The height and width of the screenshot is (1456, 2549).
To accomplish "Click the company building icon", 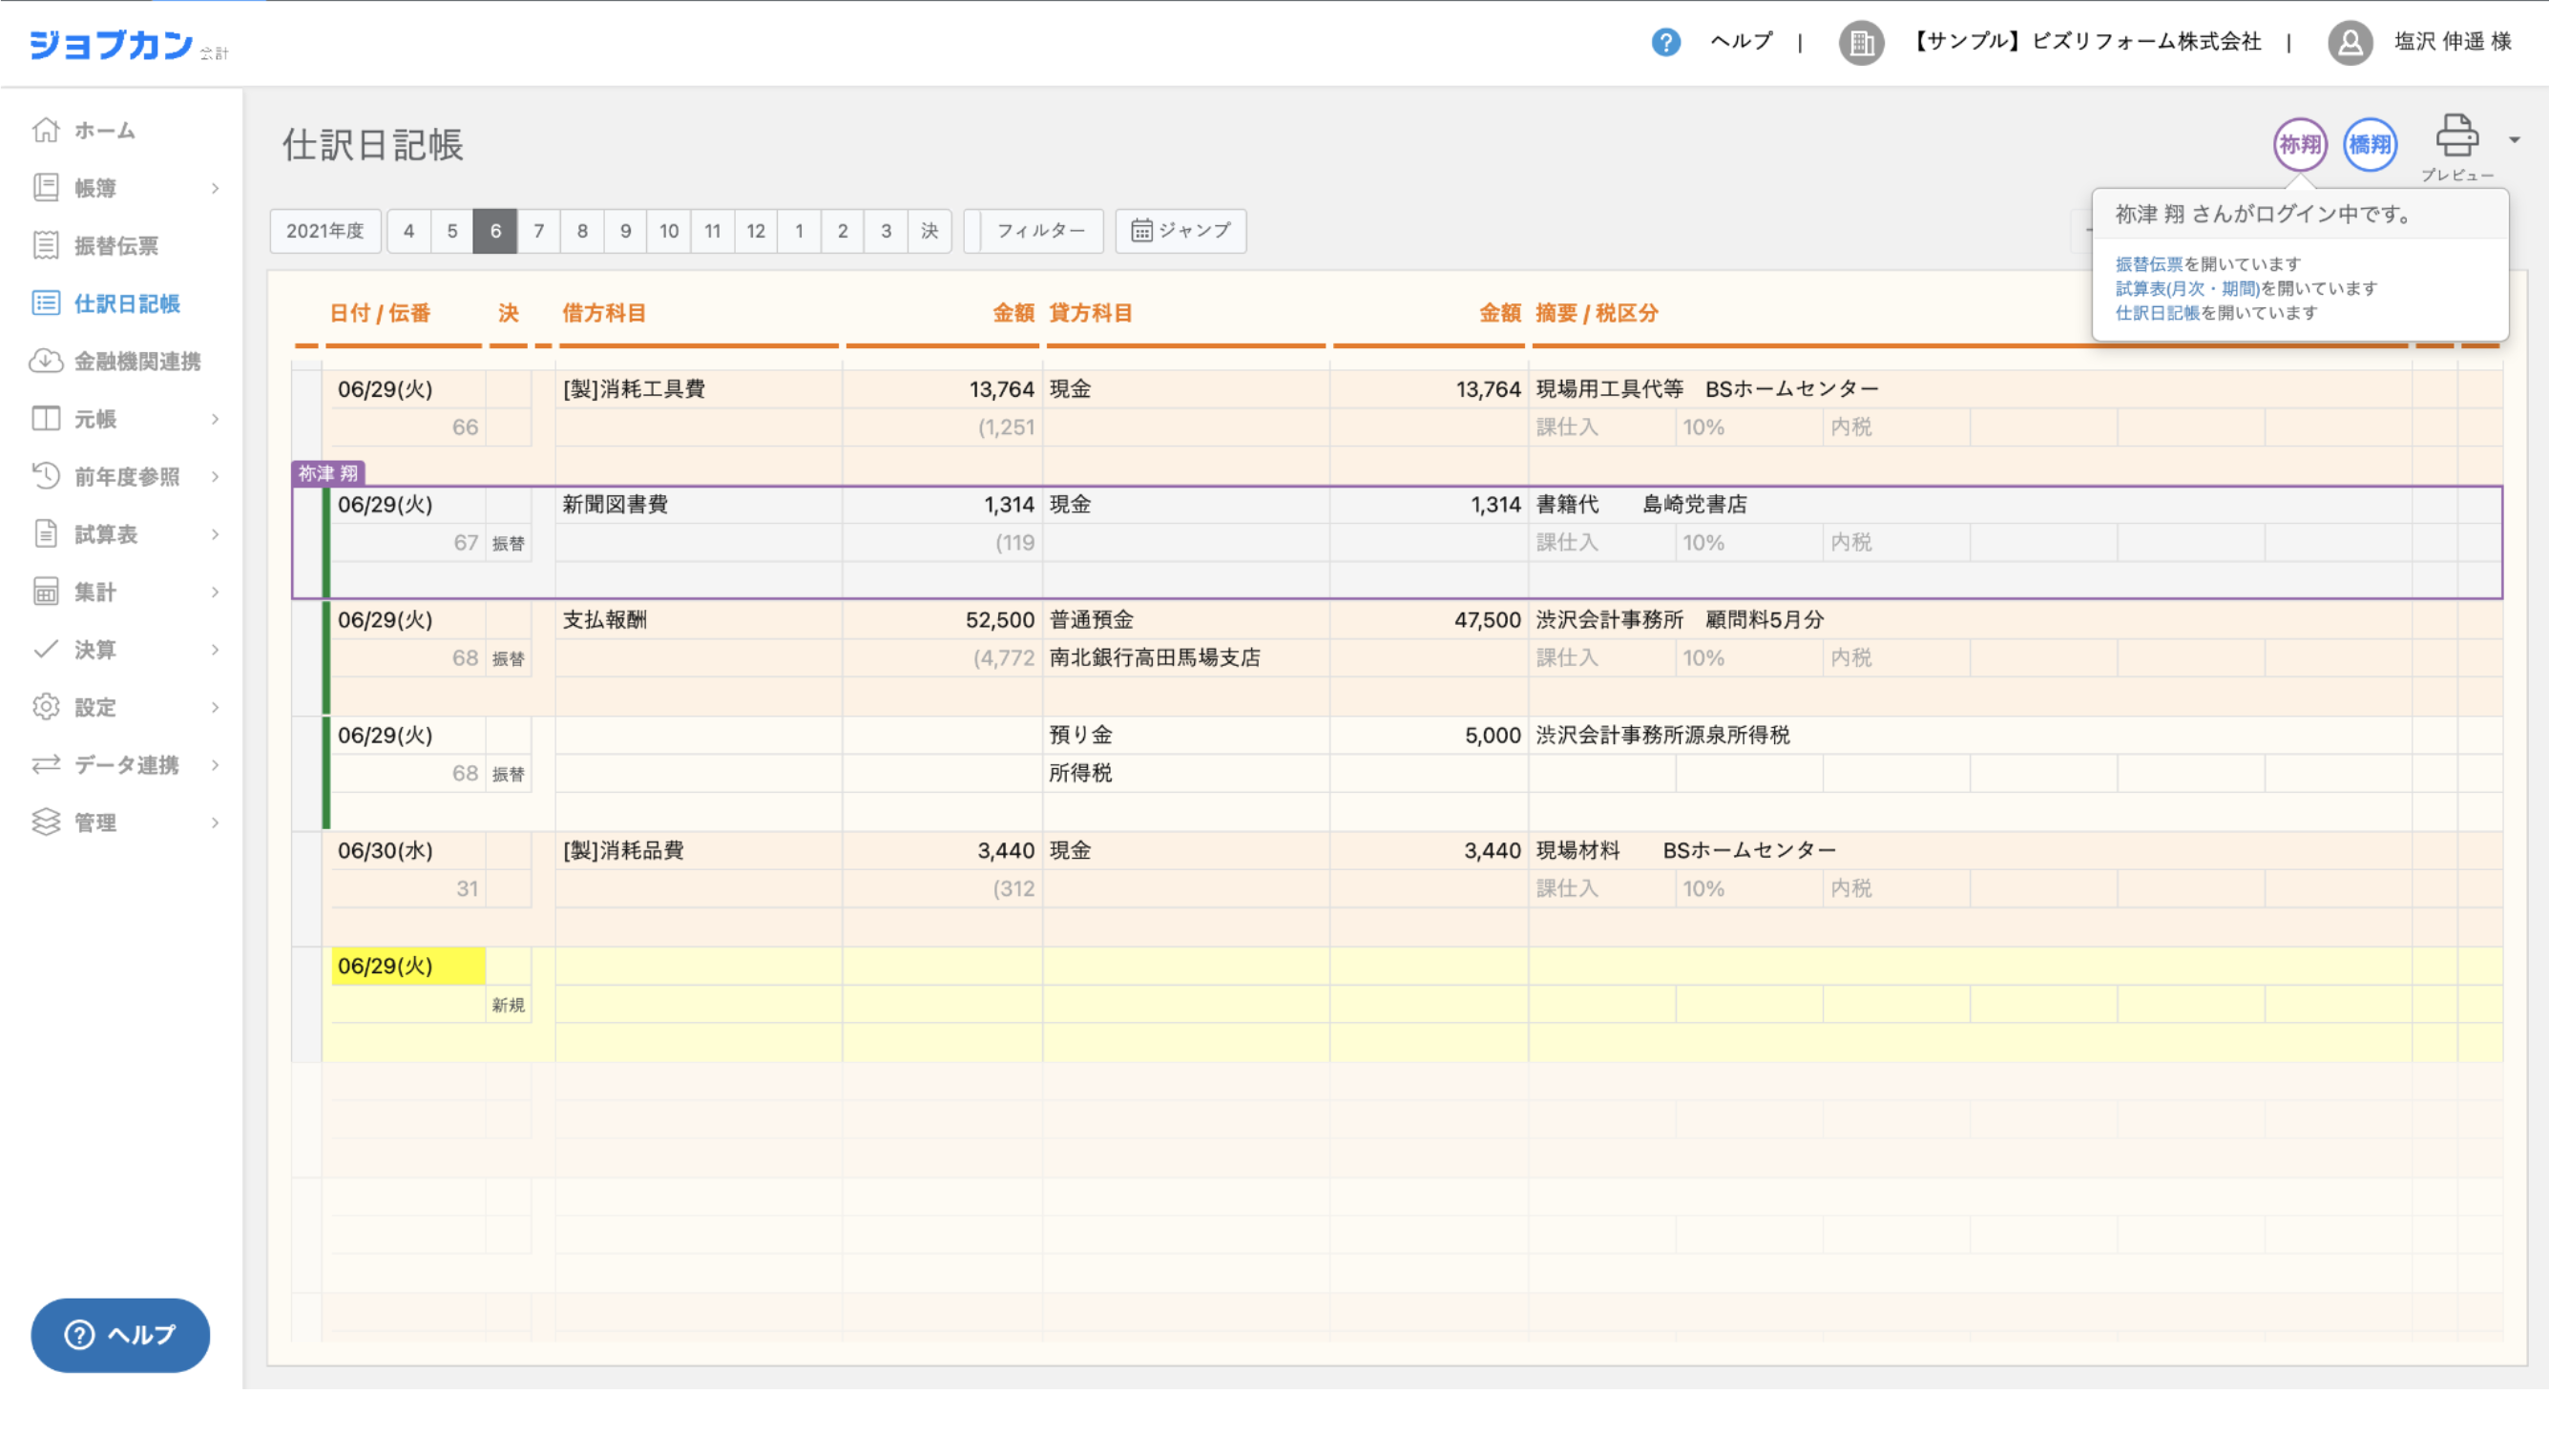I will (x=1860, y=43).
